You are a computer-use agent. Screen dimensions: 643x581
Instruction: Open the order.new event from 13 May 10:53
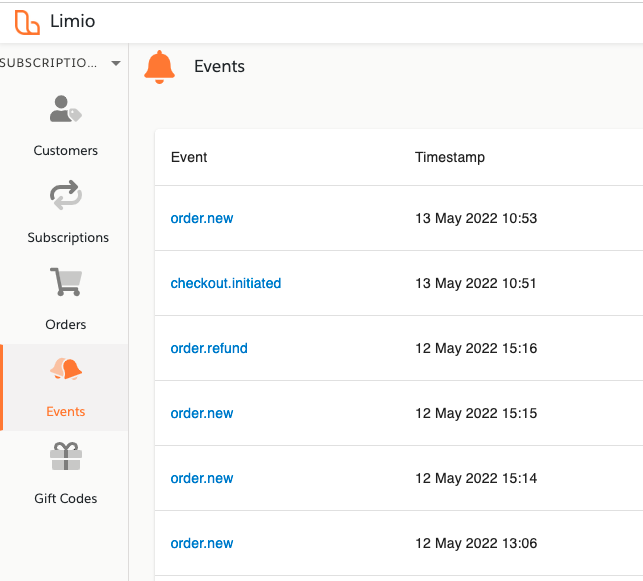tap(202, 218)
